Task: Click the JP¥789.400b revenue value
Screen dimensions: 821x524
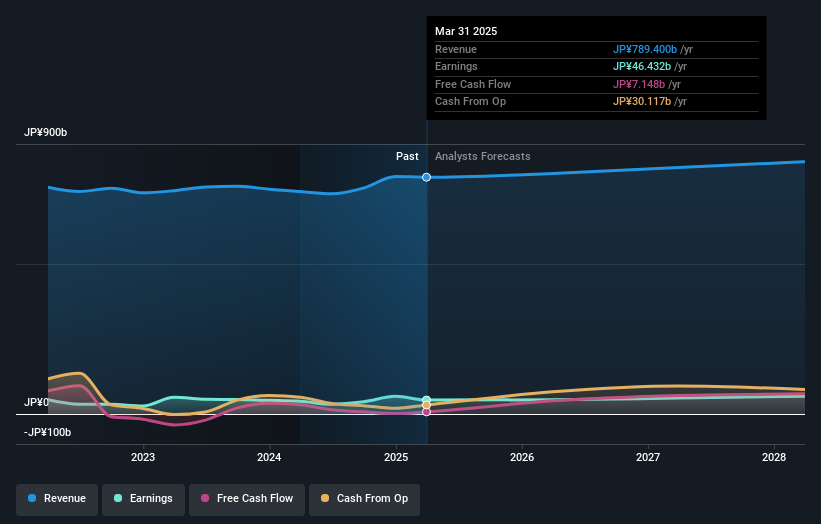Action: pyautogui.click(x=645, y=49)
